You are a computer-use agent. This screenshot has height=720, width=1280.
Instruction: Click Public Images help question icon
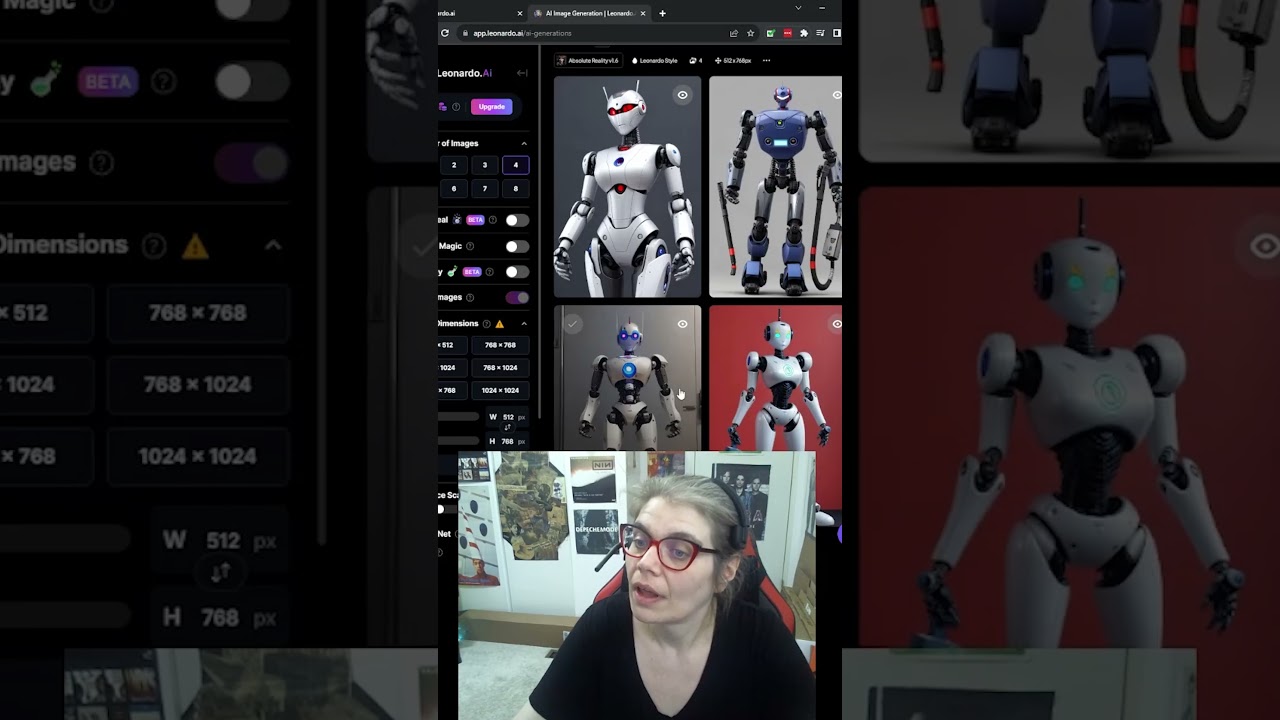[x=470, y=297]
